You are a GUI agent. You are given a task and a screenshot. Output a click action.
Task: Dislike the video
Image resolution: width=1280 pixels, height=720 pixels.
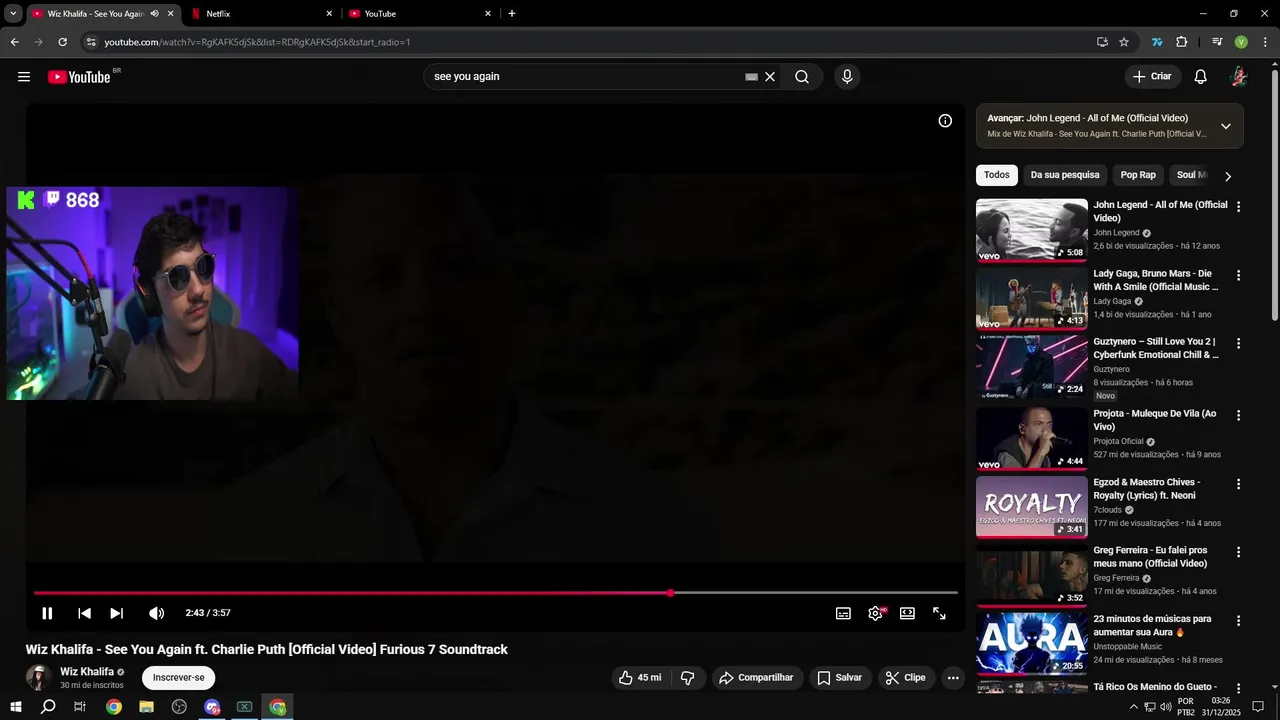click(x=687, y=678)
